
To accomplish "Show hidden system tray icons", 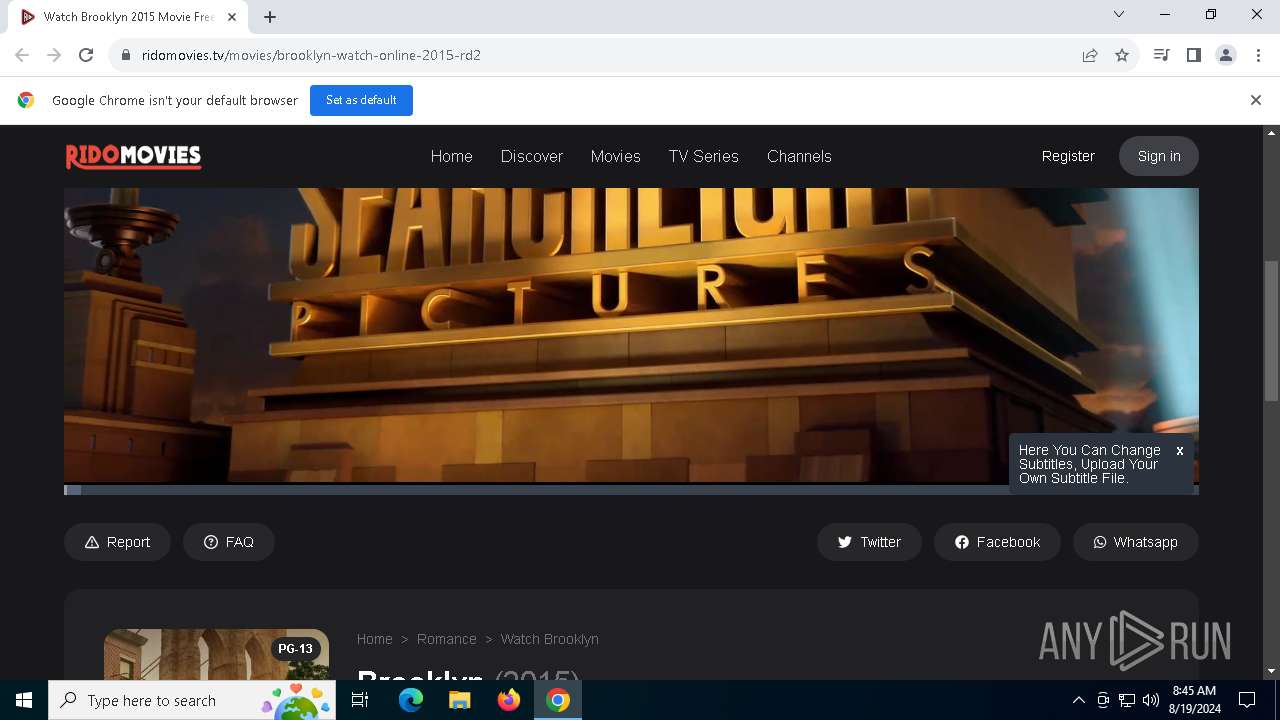I will (x=1078, y=700).
